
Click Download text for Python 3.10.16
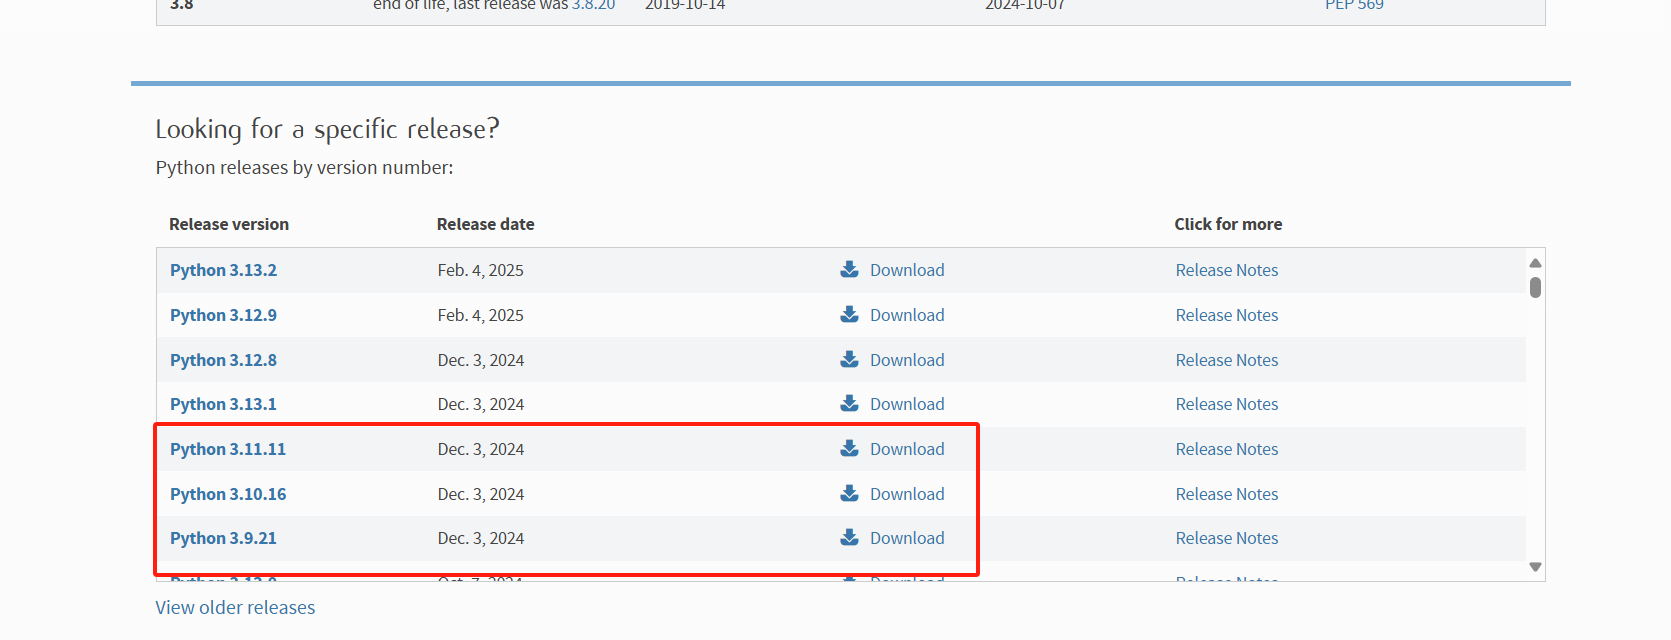pyautogui.click(x=906, y=494)
